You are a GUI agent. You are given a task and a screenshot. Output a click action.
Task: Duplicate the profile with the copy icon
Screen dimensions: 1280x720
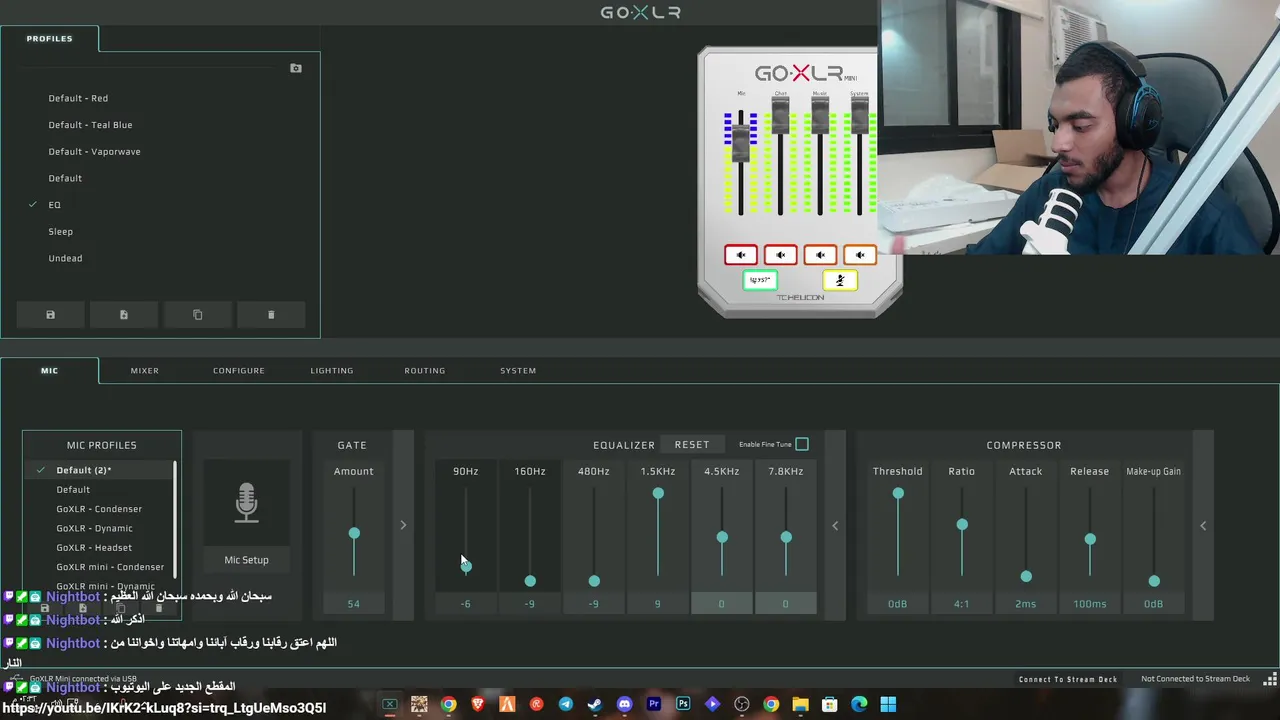[197, 315]
